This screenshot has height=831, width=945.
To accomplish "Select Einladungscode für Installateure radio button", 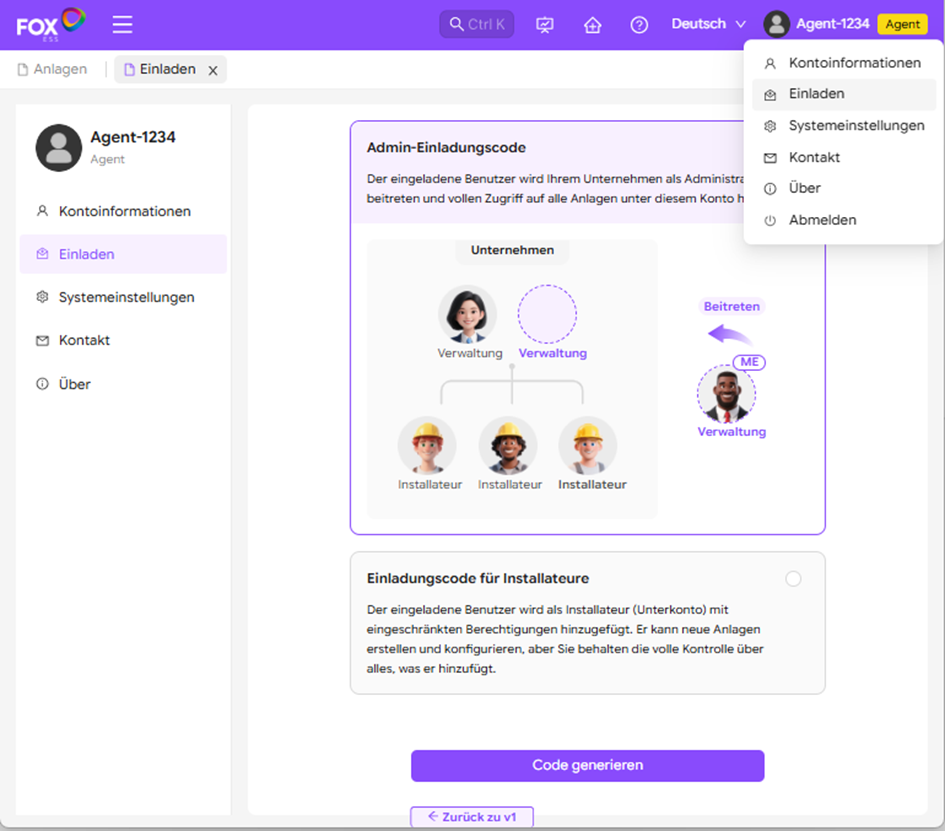I will coord(793,579).
